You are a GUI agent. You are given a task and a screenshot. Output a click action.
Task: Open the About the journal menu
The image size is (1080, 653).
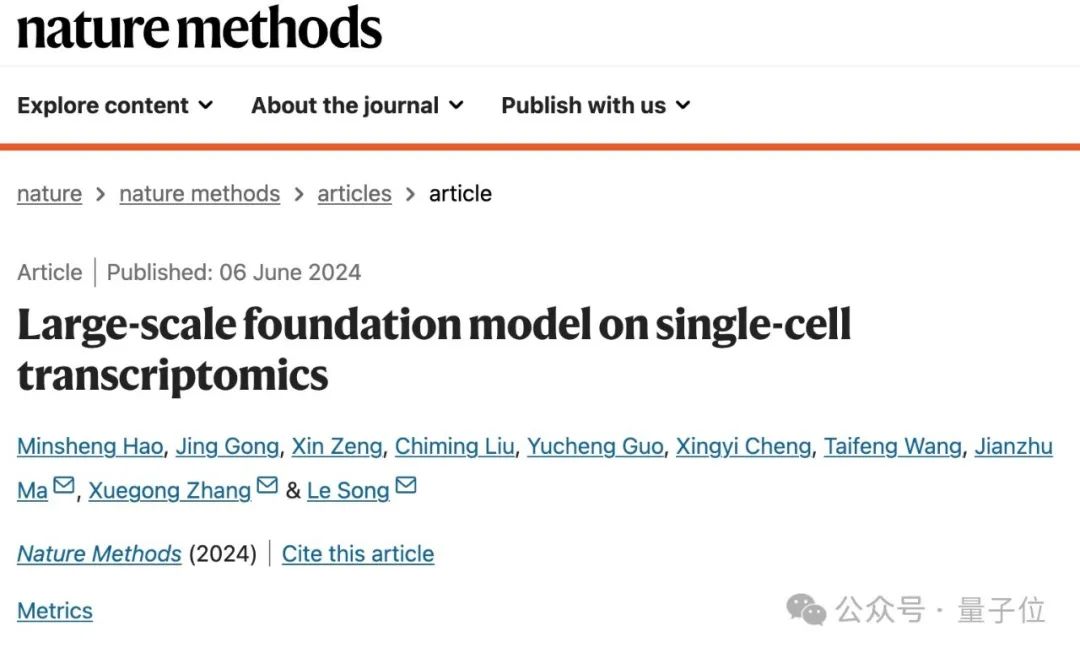(357, 105)
